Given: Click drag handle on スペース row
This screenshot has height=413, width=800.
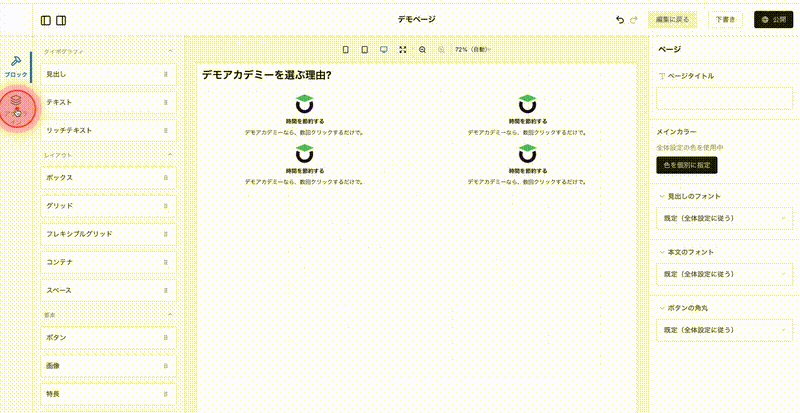Looking at the screenshot, I should tap(165, 290).
